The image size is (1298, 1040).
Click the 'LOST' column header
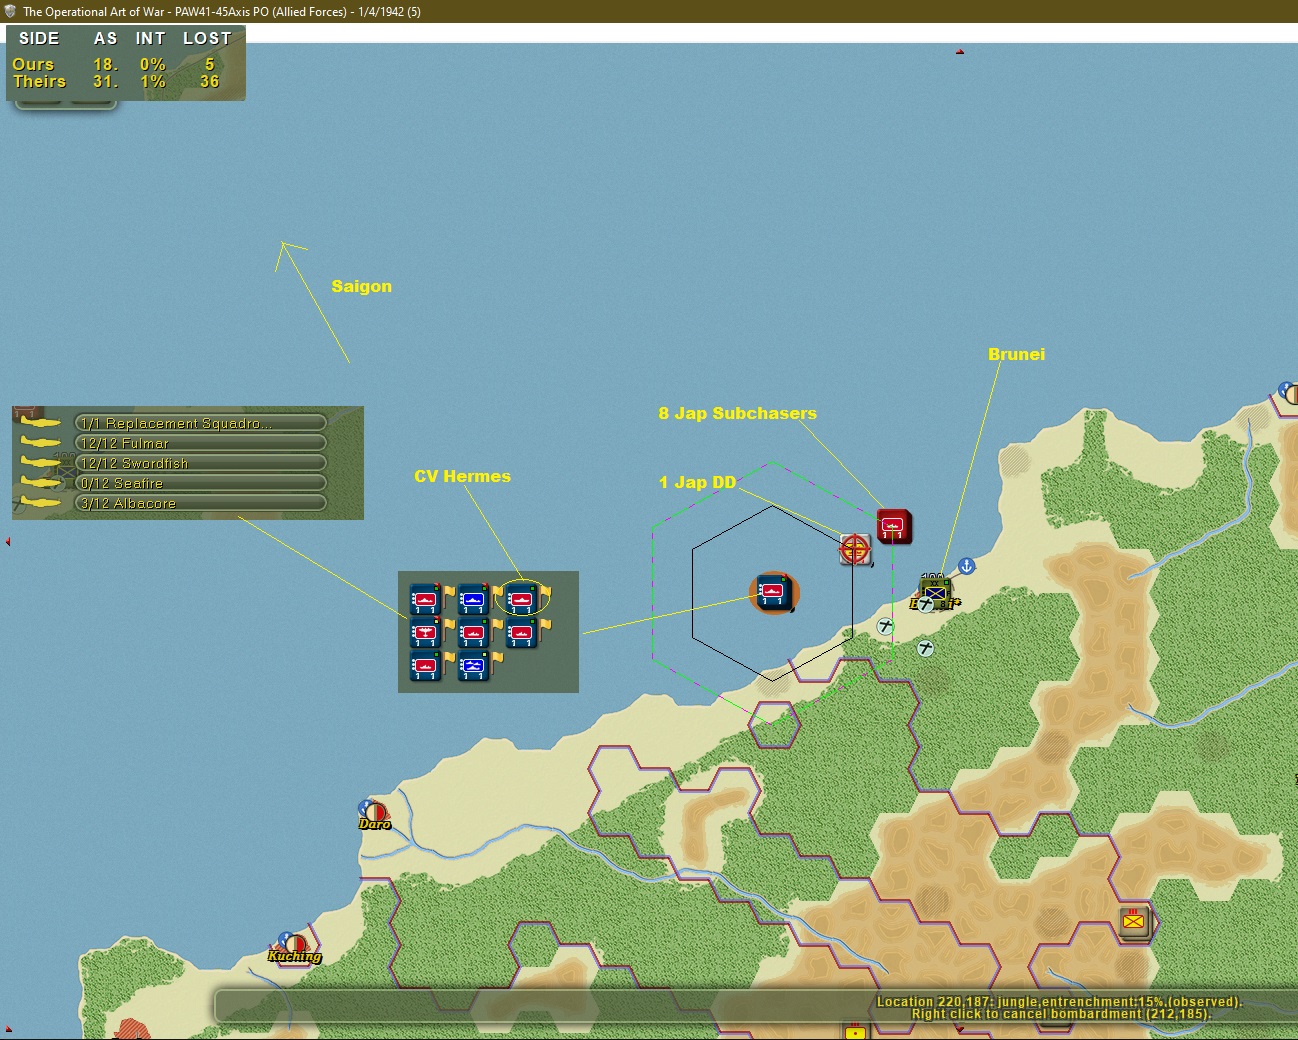coord(207,38)
